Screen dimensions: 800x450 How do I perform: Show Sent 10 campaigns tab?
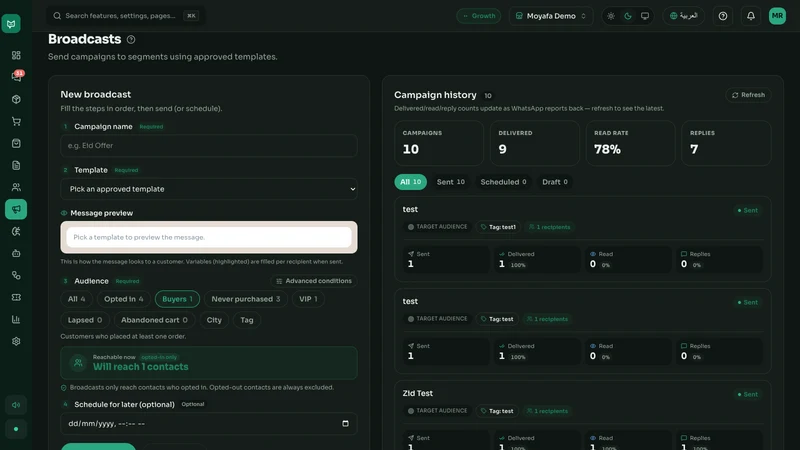coord(451,182)
